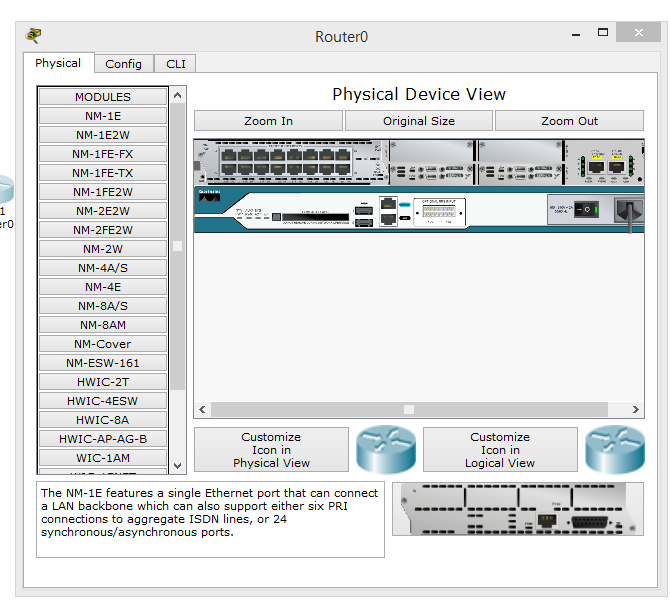
Task: Select the NM-2E2W module
Action: [103, 211]
